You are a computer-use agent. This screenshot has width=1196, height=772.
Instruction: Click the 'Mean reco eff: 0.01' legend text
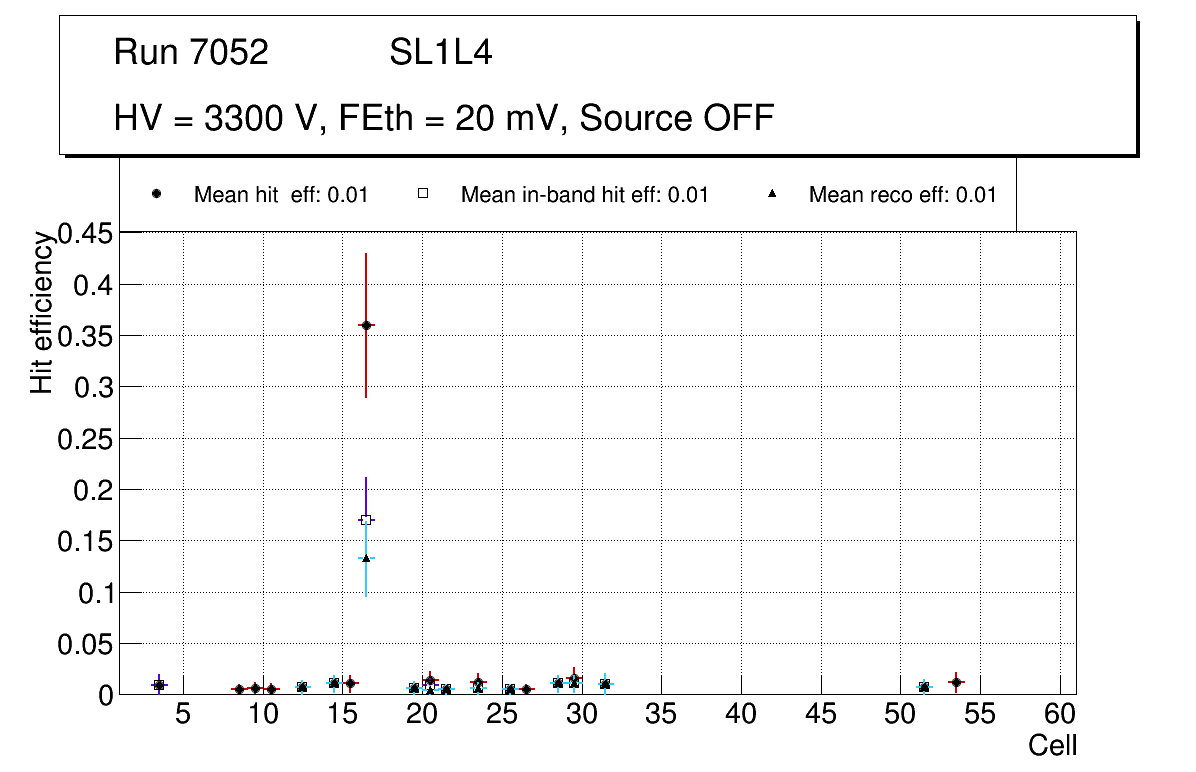tap(902, 195)
